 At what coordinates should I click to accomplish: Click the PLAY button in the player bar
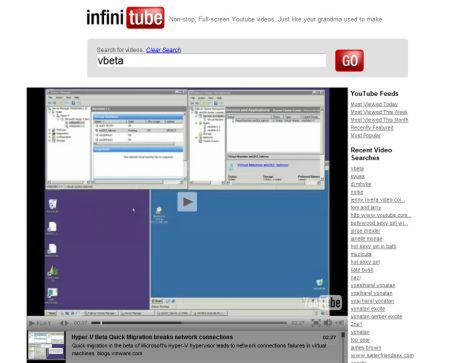[40, 323]
